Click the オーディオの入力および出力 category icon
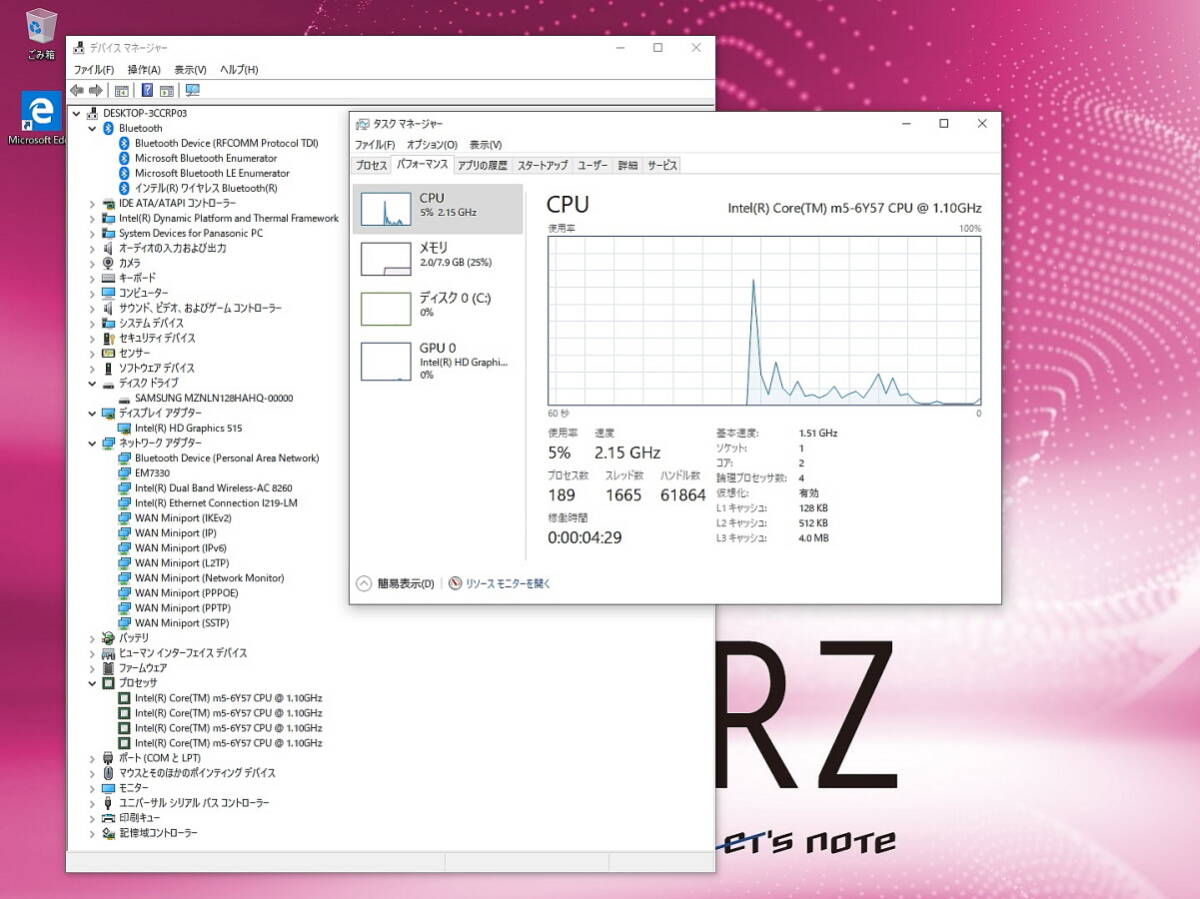 coord(109,248)
